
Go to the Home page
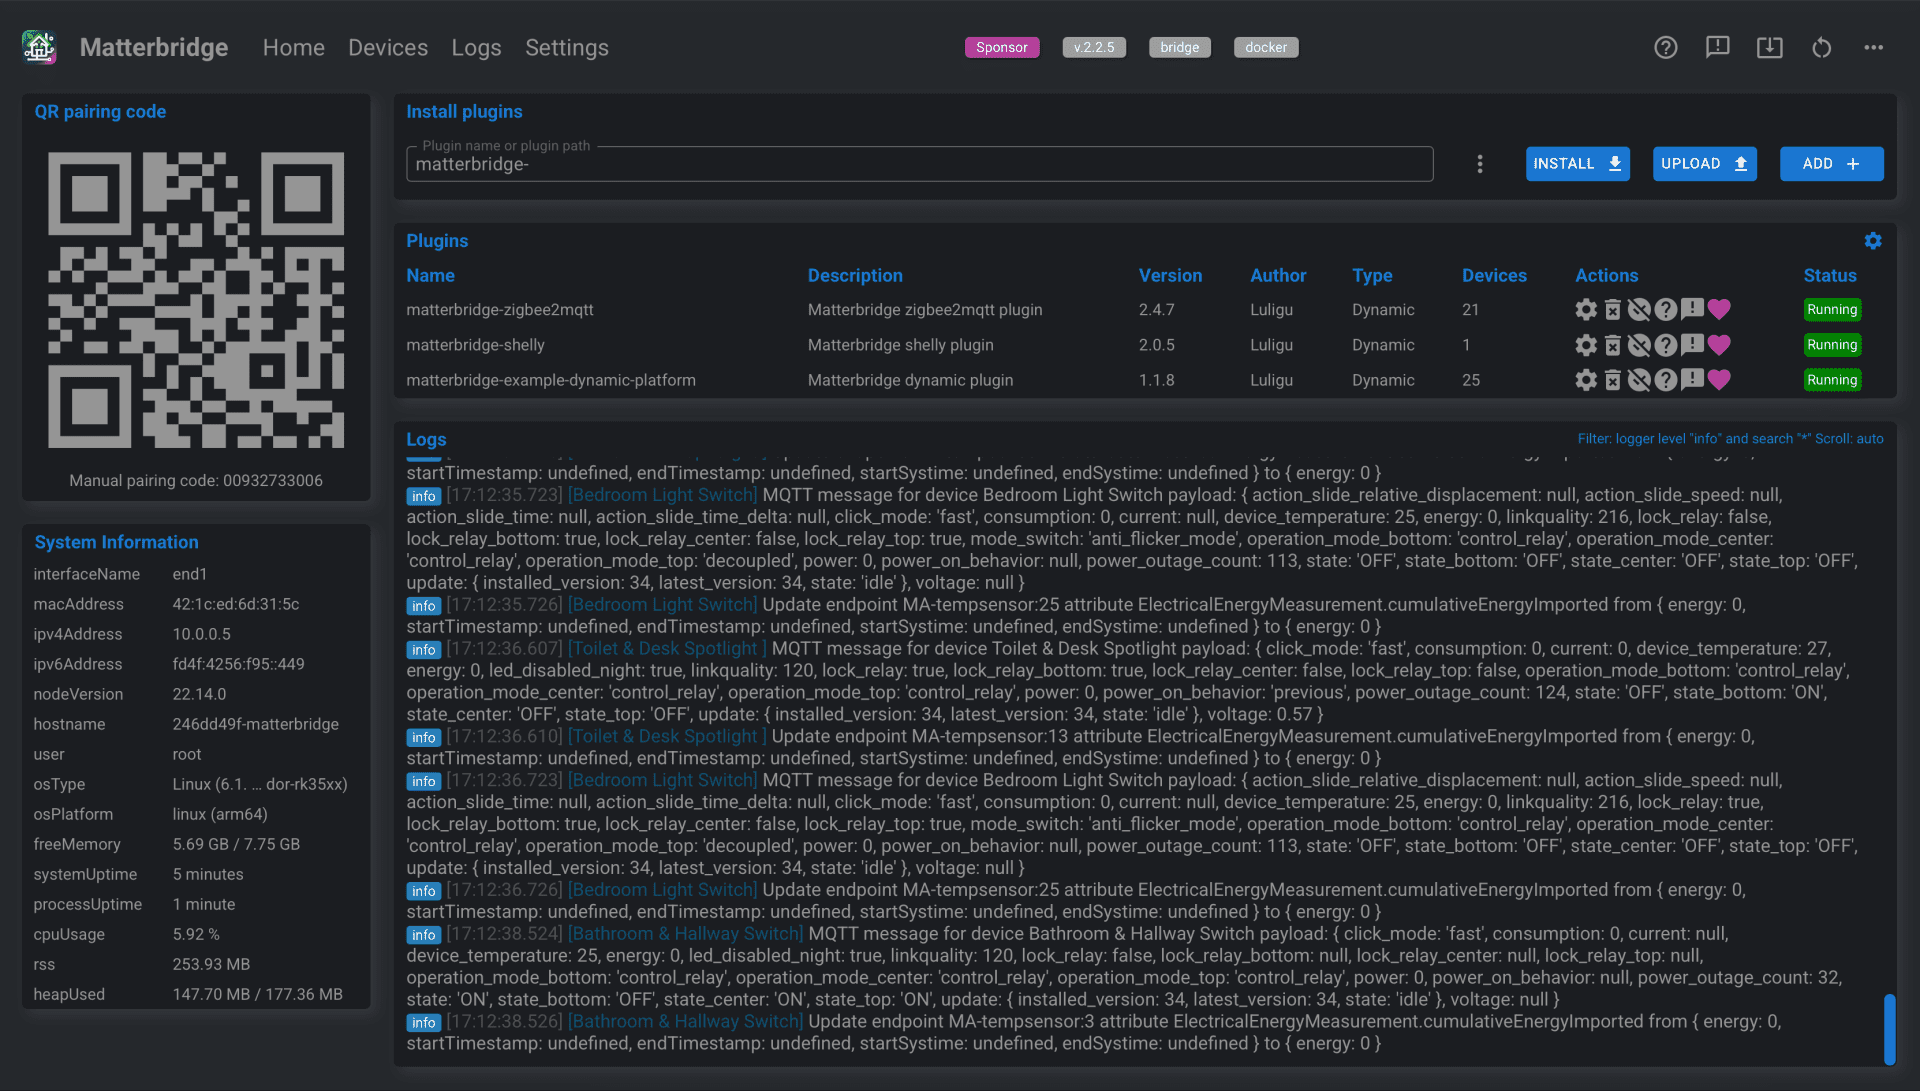[294, 47]
